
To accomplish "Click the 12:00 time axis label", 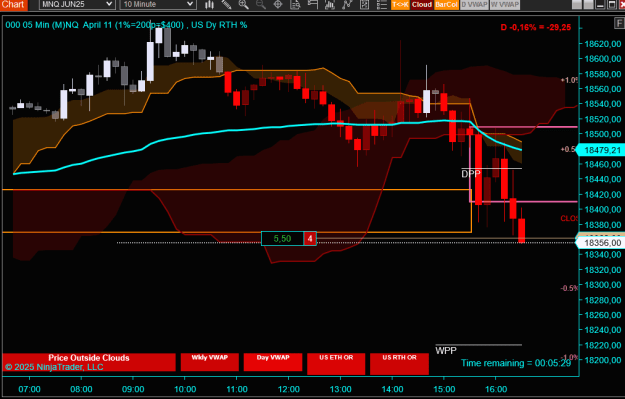I will tap(289, 389).
